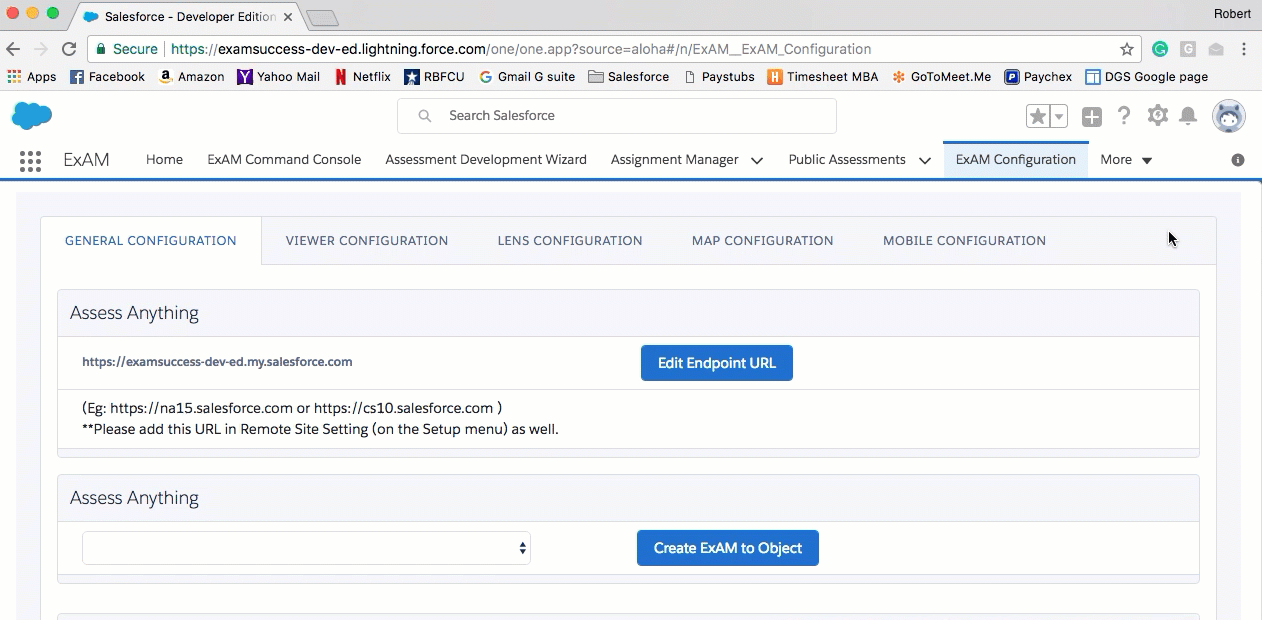Click the Salesforce cloud logo
1262x620 pixels.
31,116
